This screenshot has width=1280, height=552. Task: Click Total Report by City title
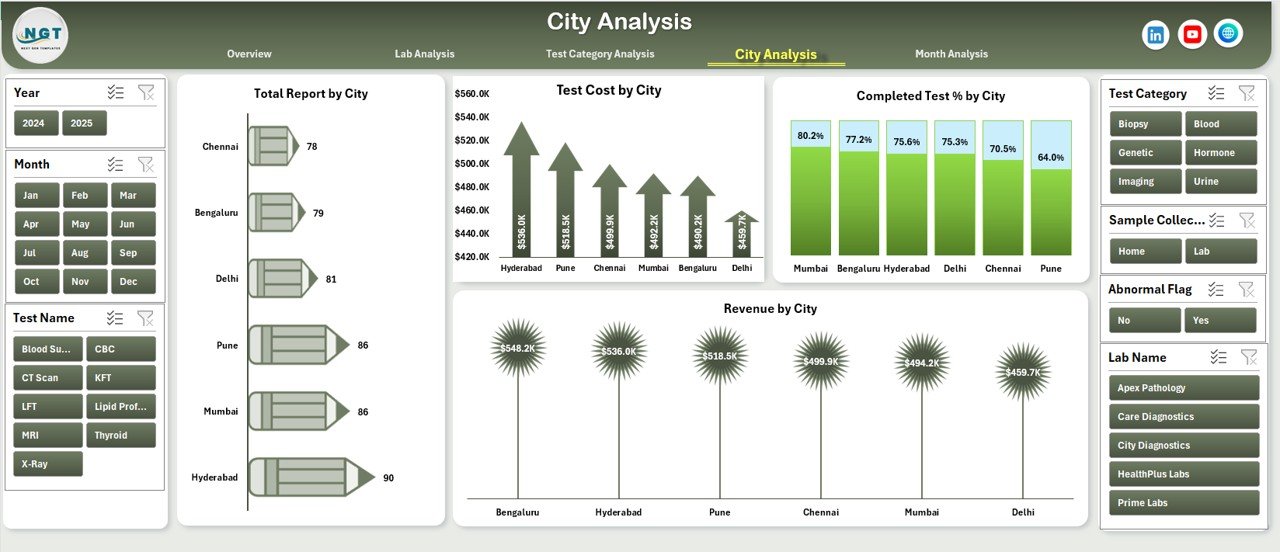pyautogui.click(x=311, y=94)
